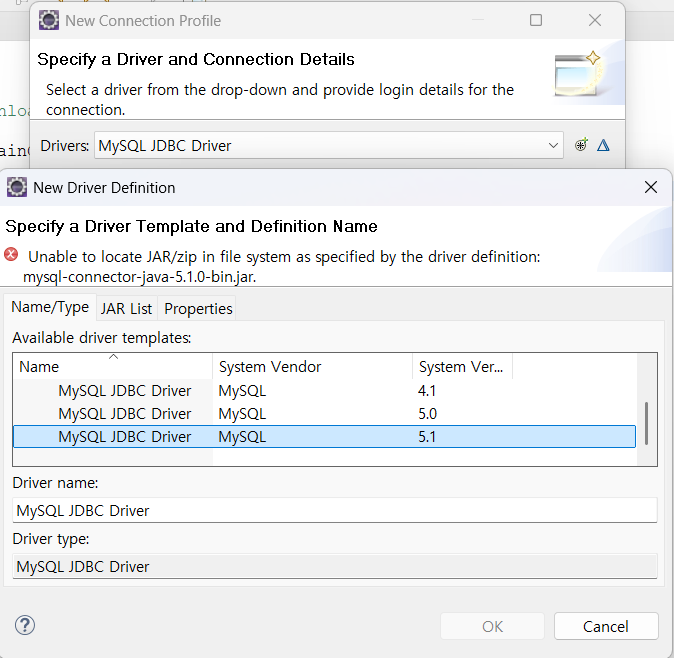This screenshot has height=658, width=674.
Task: Click the '5.1' version cell
Action: [x=427, y=437]
